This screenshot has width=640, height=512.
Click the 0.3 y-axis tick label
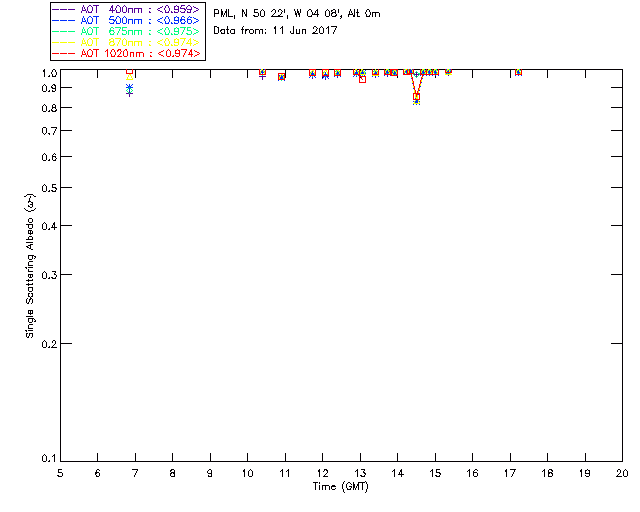[49, 275]
